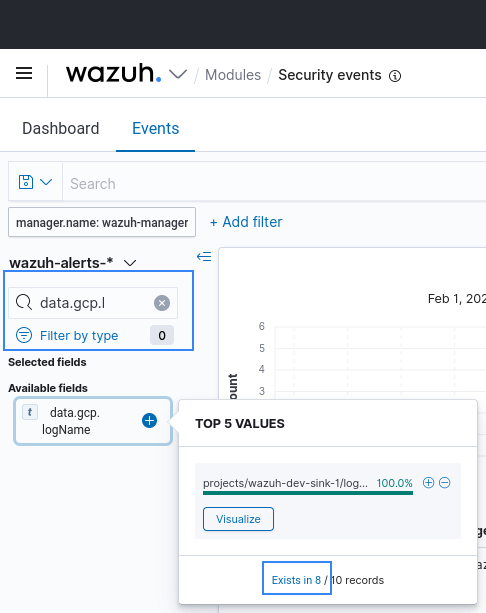The image size is (486, 613).
Task: Collapse the fields sidebar arrow icon
Action: tap(204, 256)
